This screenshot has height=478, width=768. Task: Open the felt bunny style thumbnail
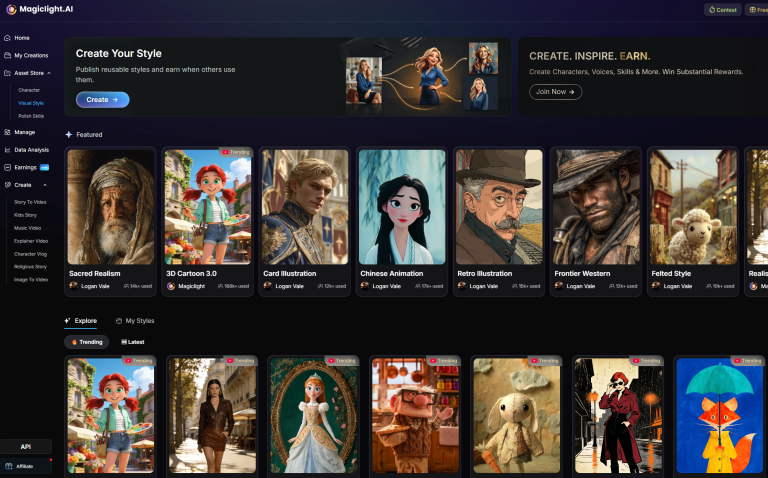click(517, 415)
